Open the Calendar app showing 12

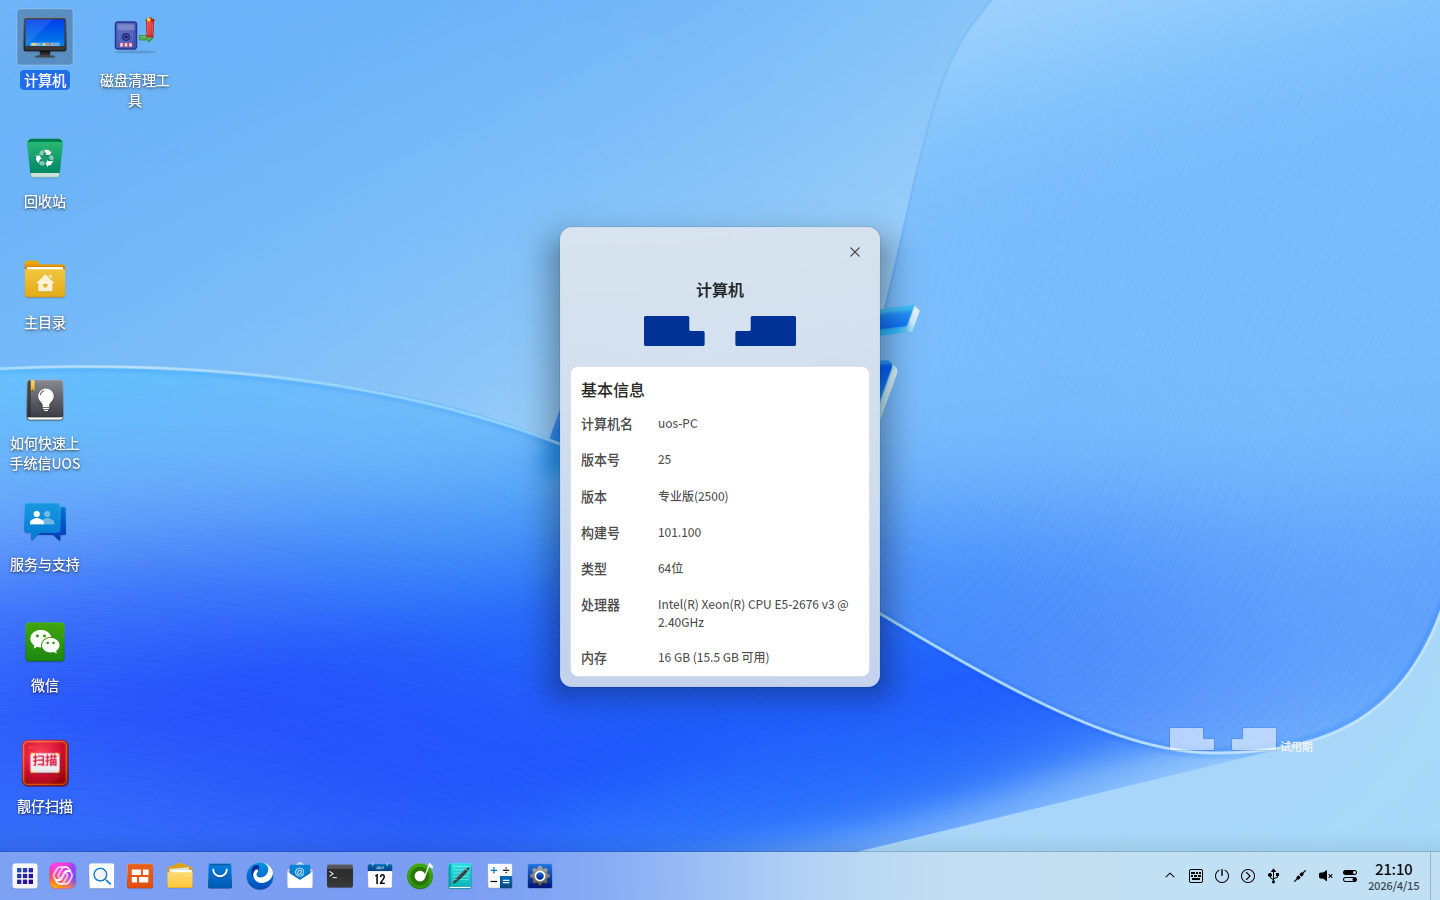(x=379, y=876)
